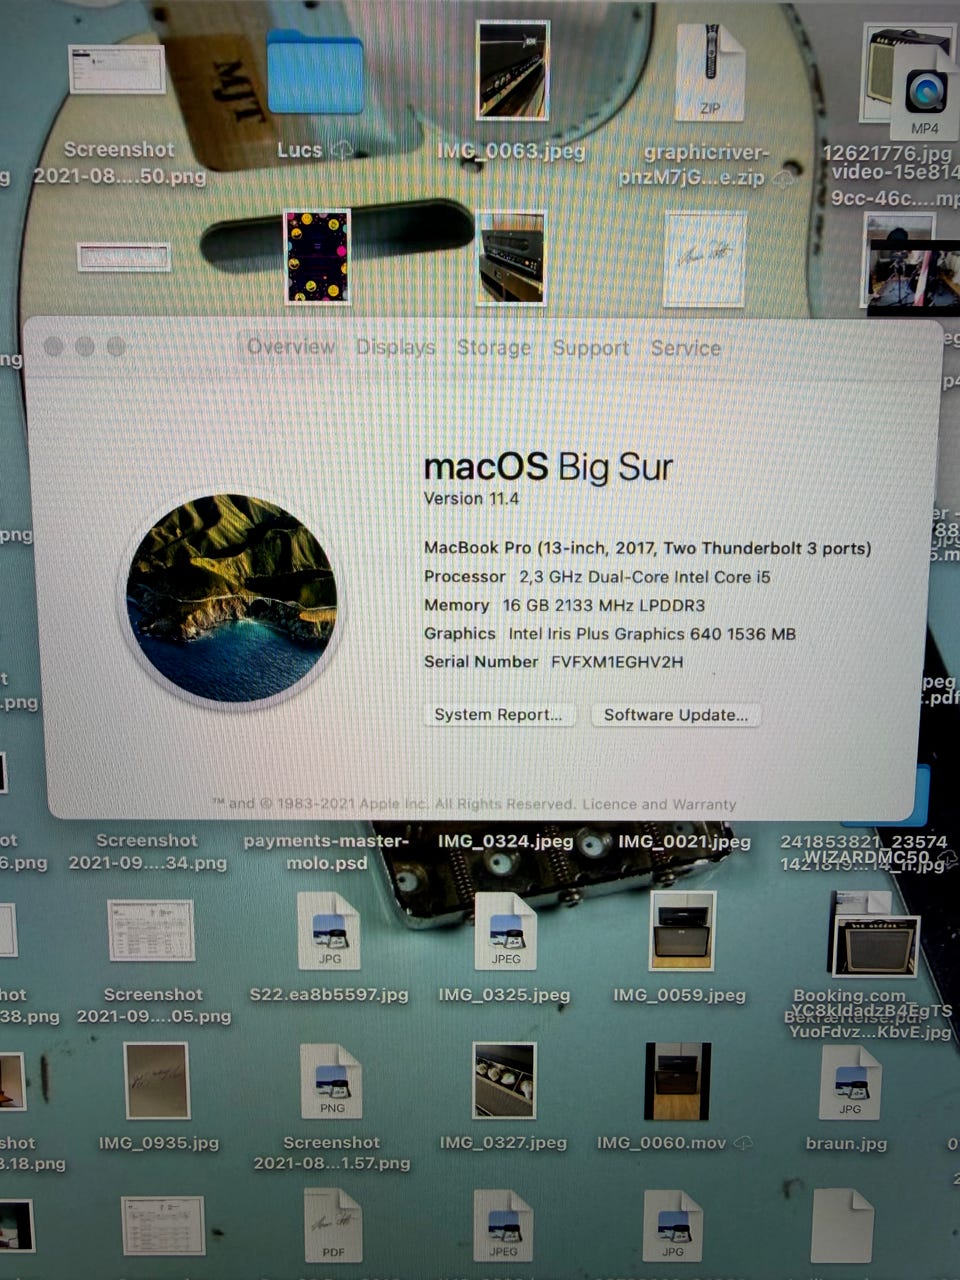Select the IMG_0327.jpeg file label
Viewport: 960px width, 1280px height.
coord(503,1142)
